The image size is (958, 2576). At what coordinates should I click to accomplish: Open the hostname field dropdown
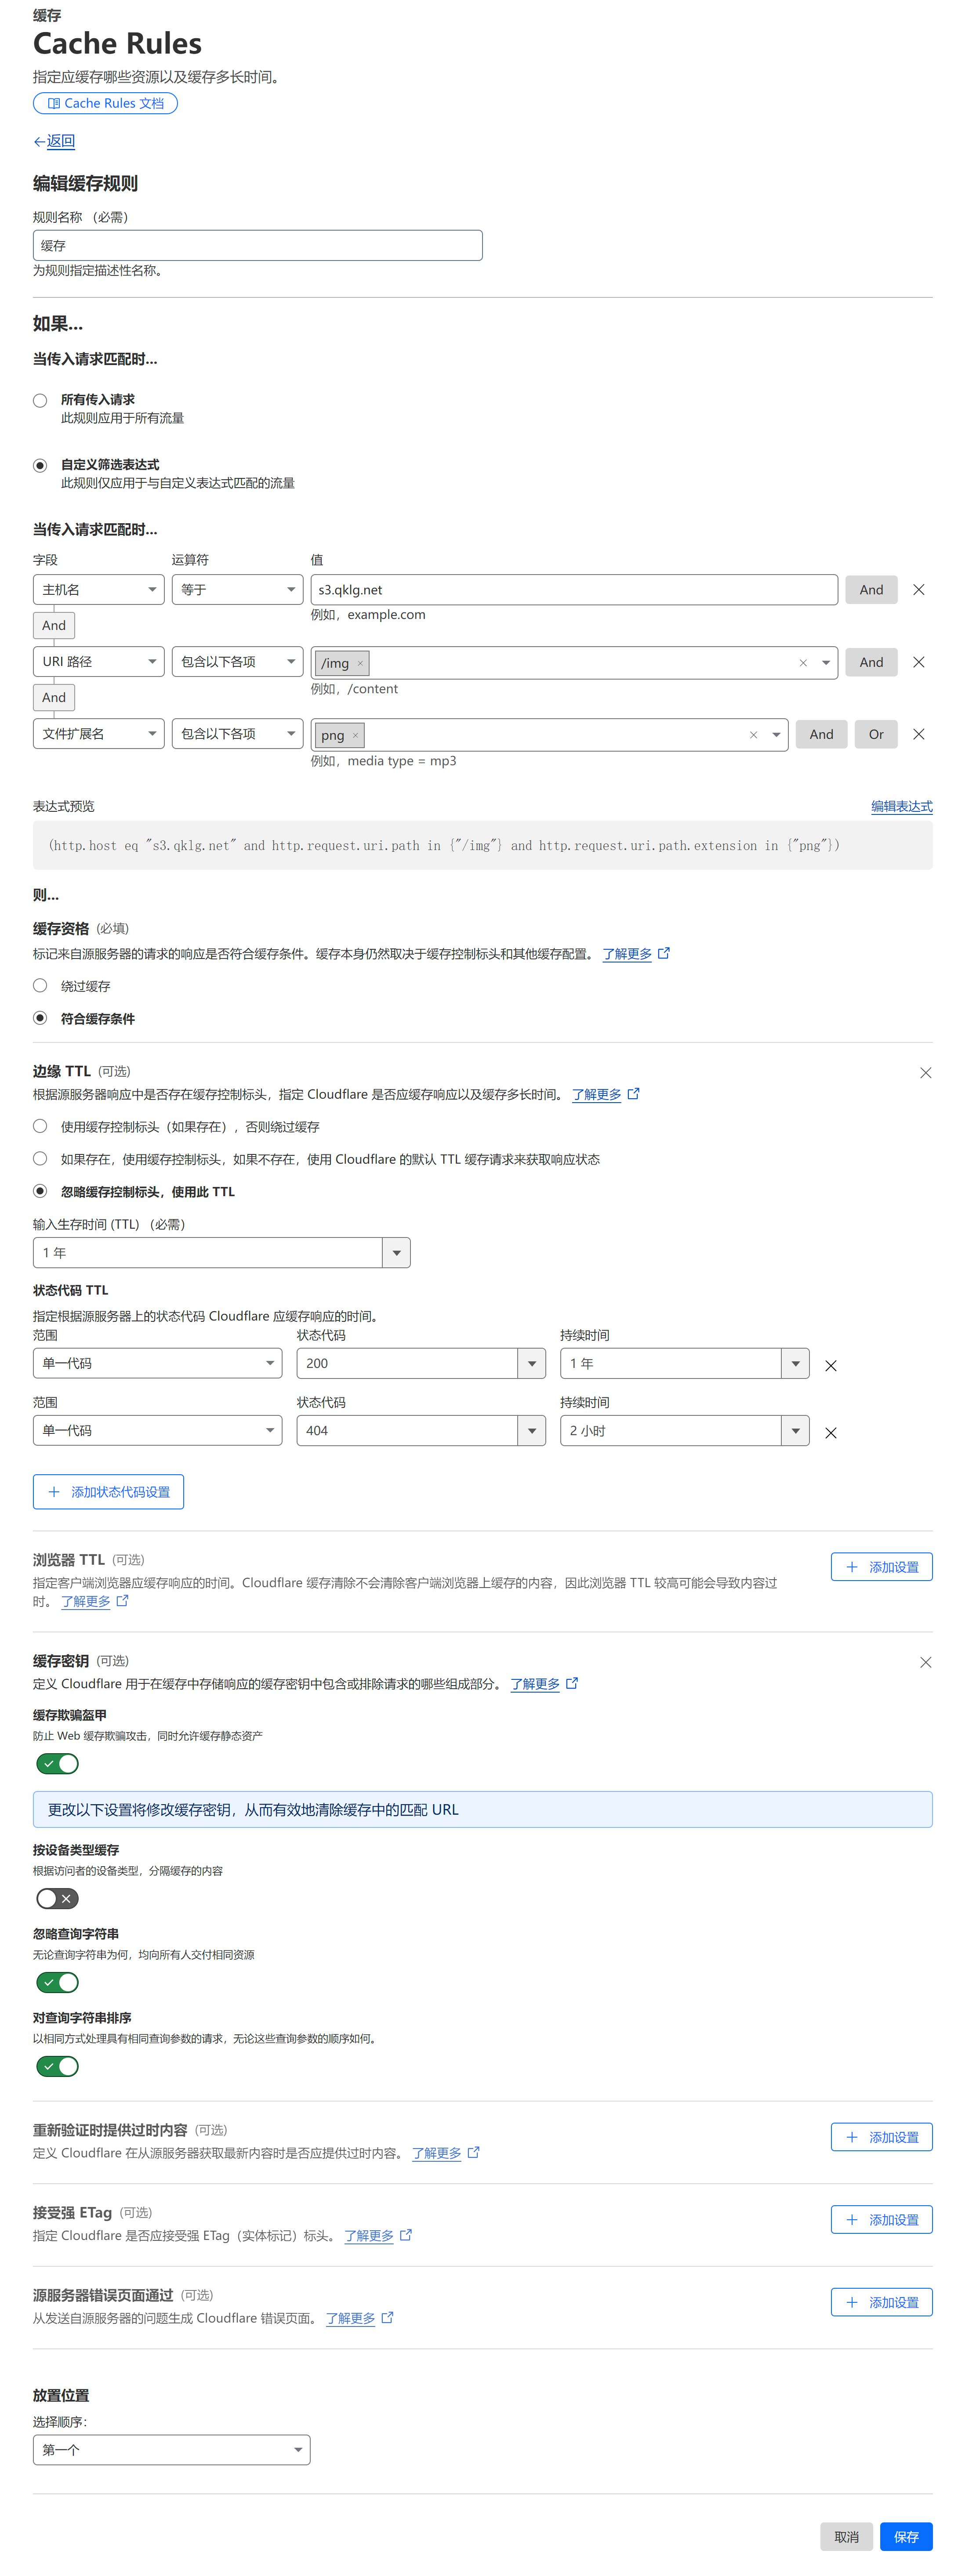[98, 590]
